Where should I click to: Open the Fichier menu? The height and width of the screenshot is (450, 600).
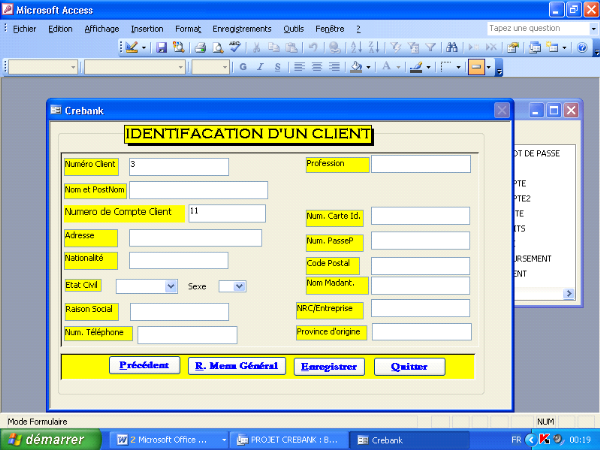tap(24, 29)
